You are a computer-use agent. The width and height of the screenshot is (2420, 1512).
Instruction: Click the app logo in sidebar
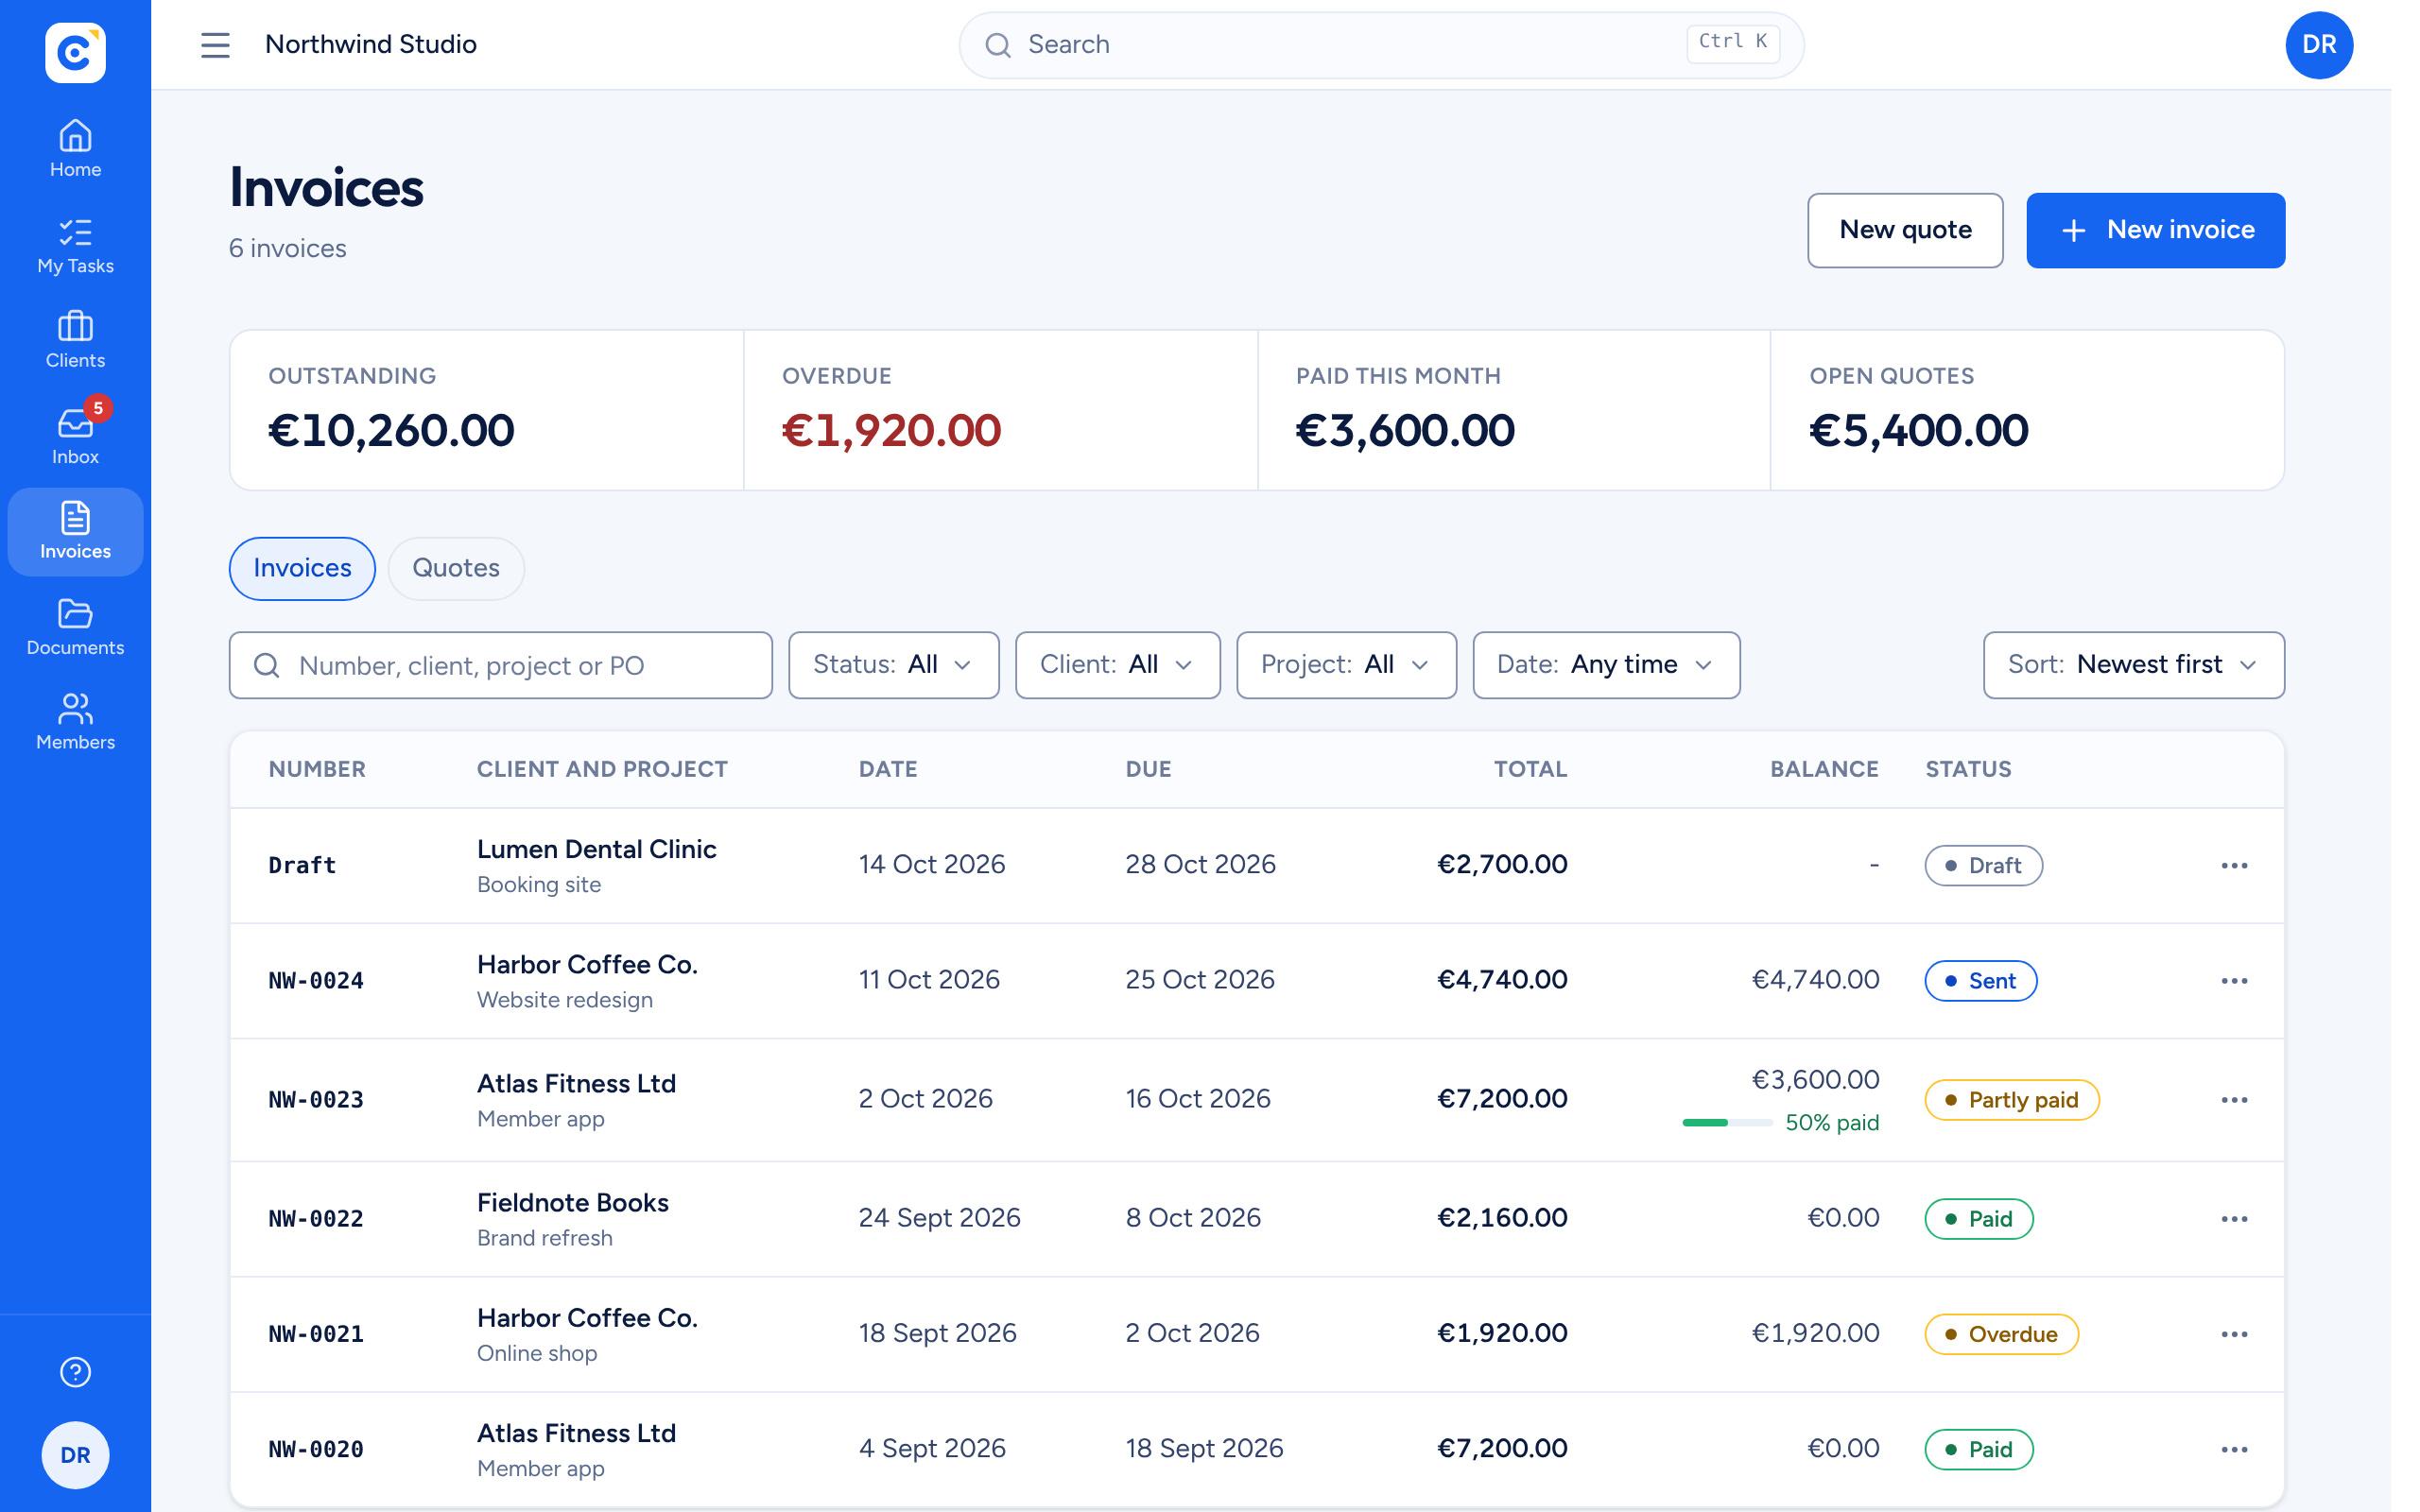75,52
